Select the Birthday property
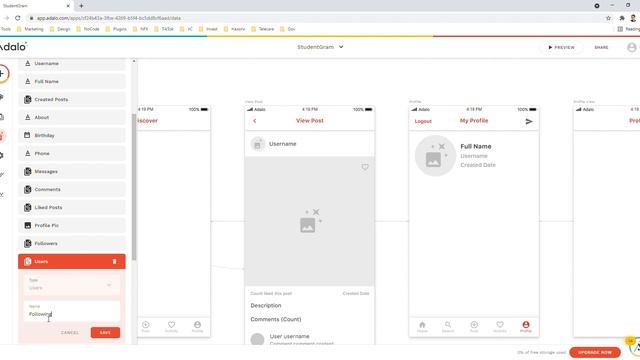The image size is (640, 360). 72,136
